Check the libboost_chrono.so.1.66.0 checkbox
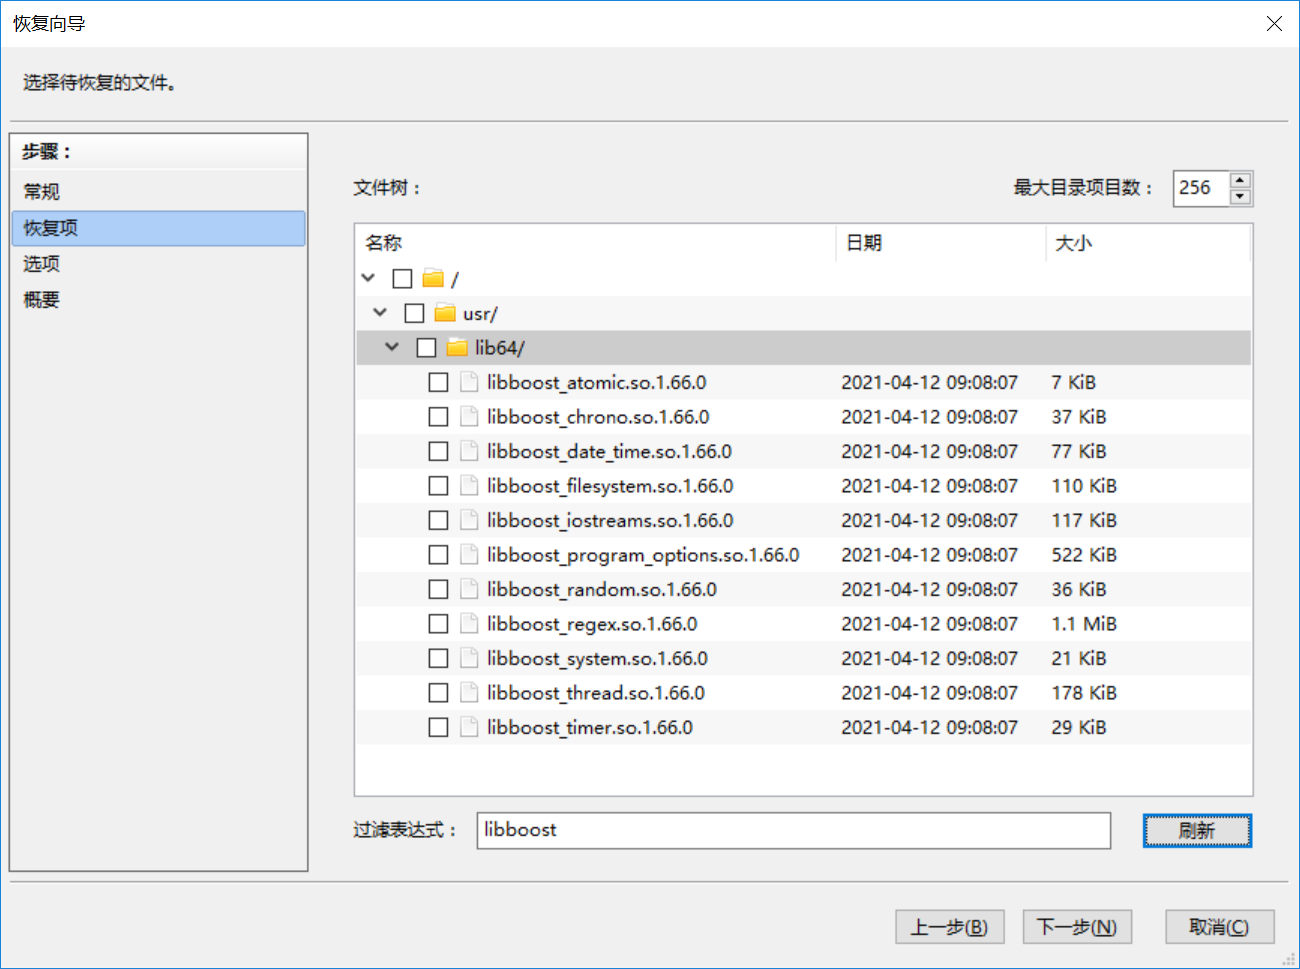The image size is (1300, 969). 438,417
